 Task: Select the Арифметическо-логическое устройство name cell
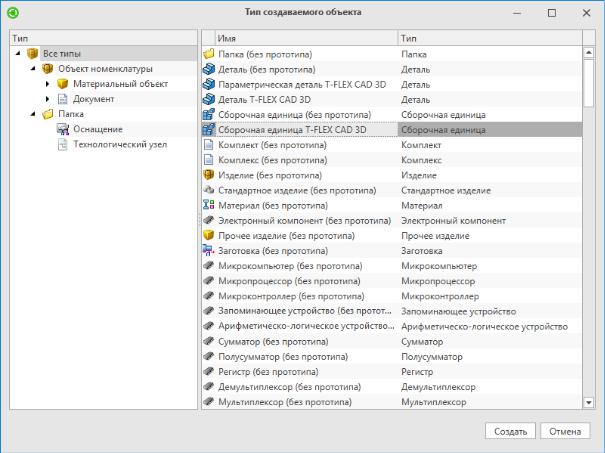click(306, 326)
